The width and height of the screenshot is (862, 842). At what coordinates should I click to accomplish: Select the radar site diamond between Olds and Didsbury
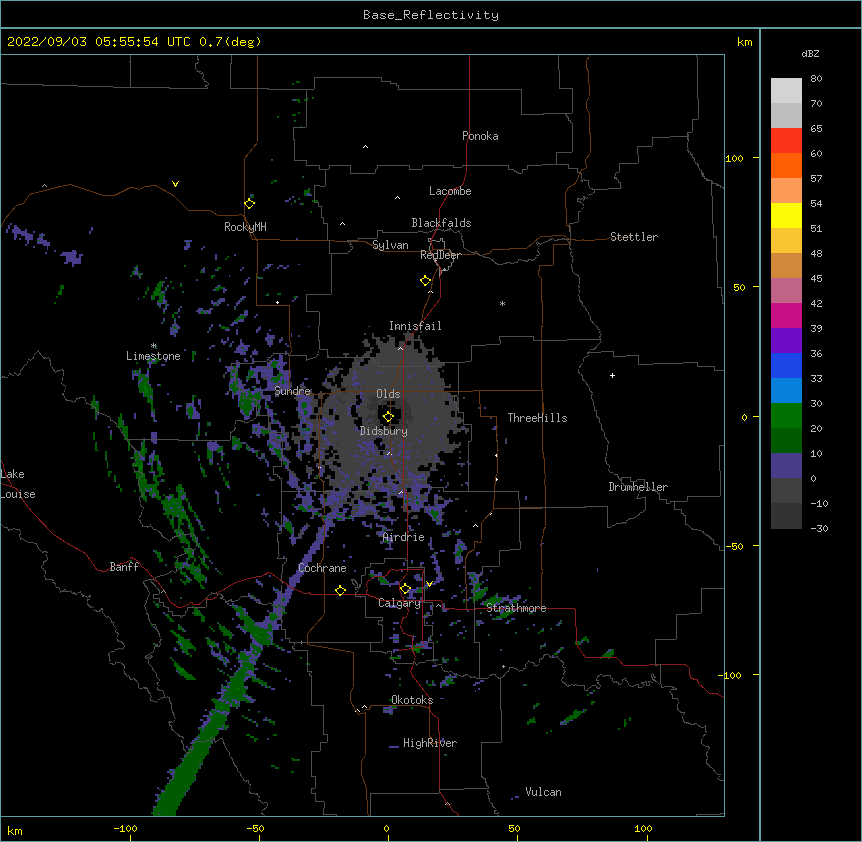pos(388,416)
